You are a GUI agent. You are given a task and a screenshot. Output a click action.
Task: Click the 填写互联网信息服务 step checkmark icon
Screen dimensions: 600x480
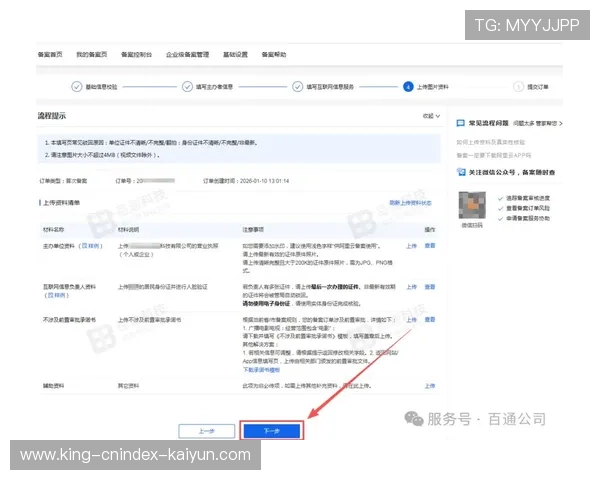click(x=297, y=87)
